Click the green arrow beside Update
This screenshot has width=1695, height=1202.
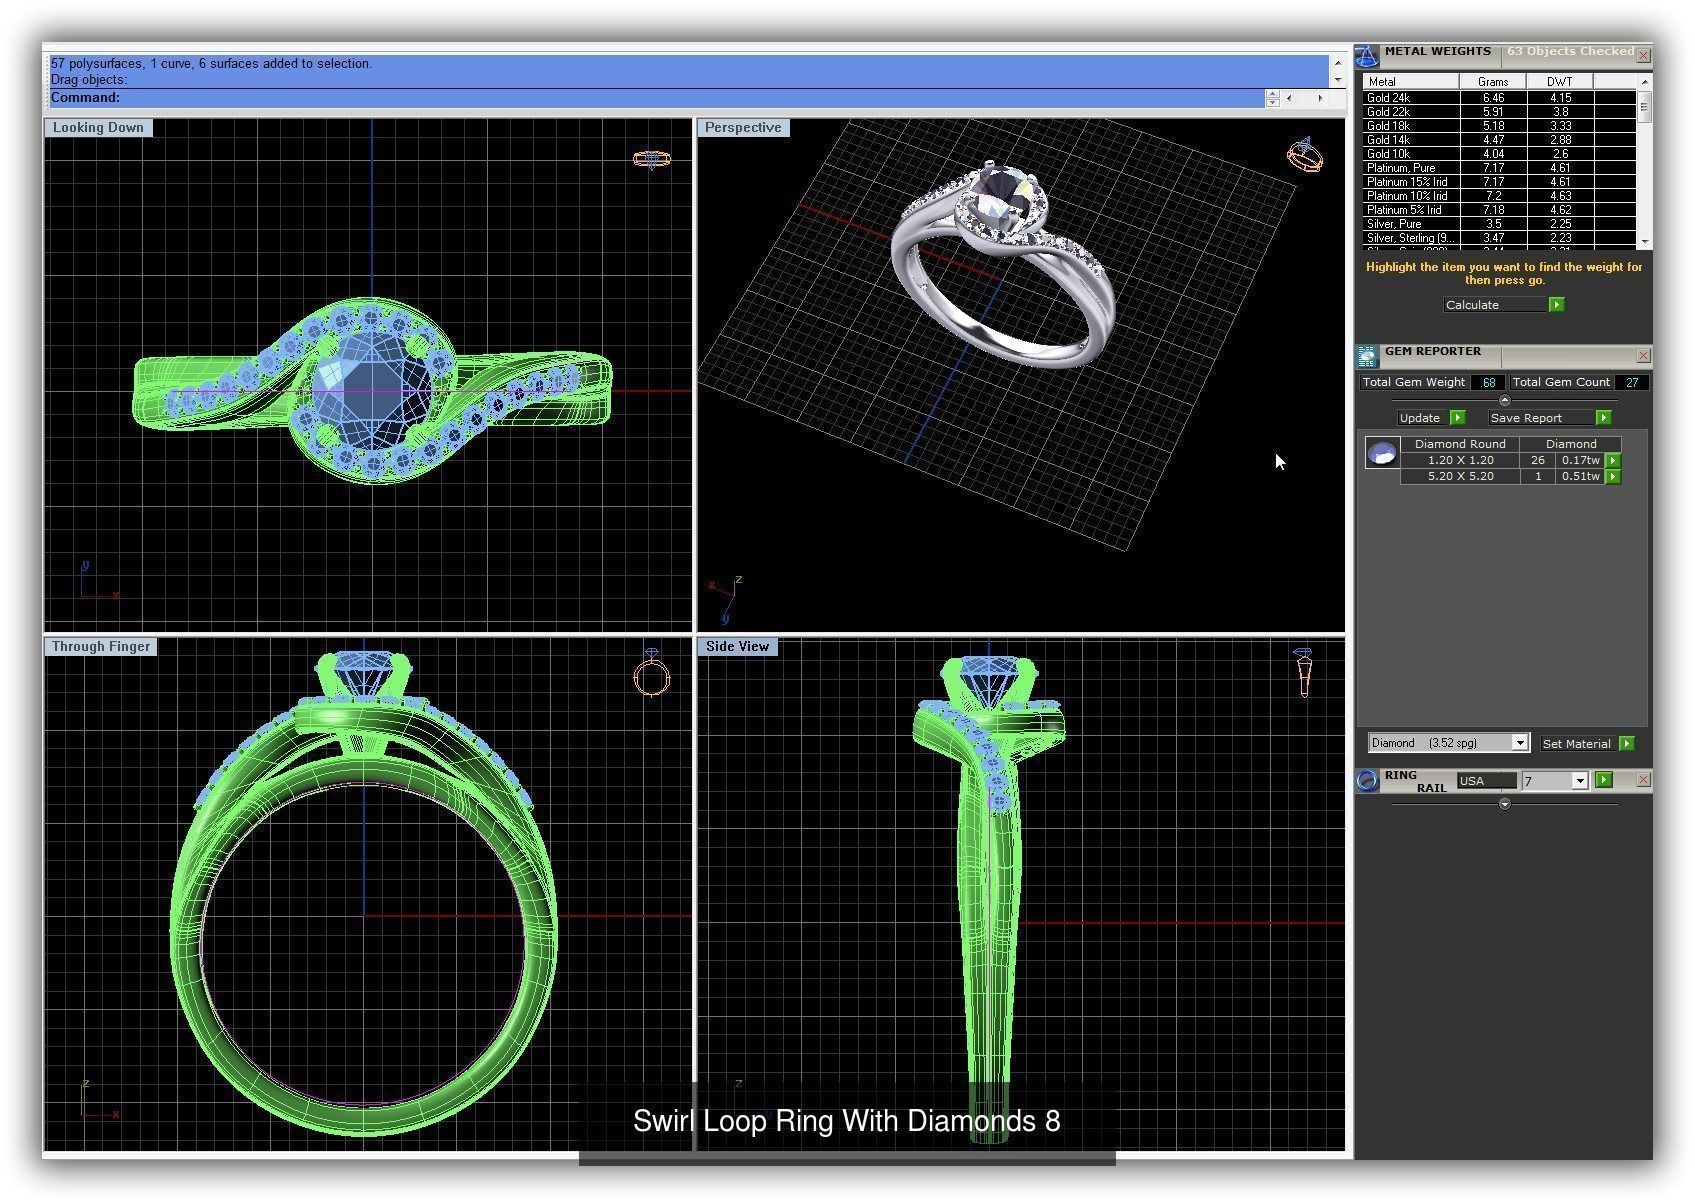point(1457,418)
